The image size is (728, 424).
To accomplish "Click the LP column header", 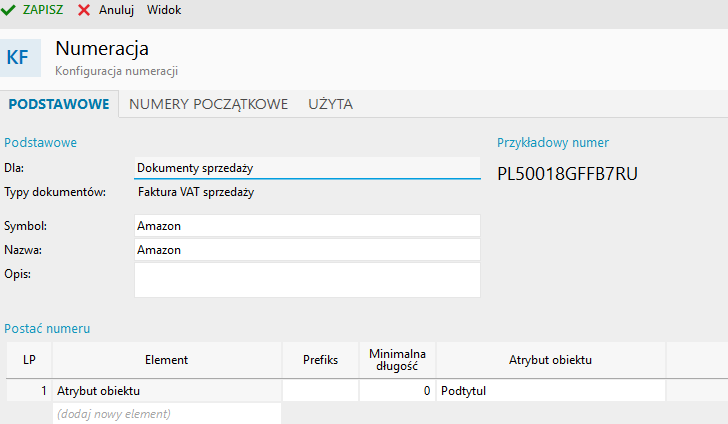I will (x=28, y=360).
